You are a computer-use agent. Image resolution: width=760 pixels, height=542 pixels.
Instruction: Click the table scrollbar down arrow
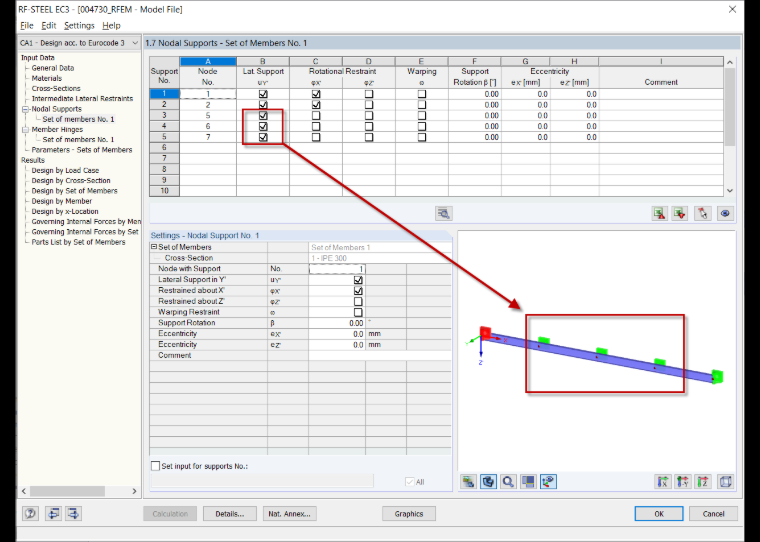[x=729, y=191]
